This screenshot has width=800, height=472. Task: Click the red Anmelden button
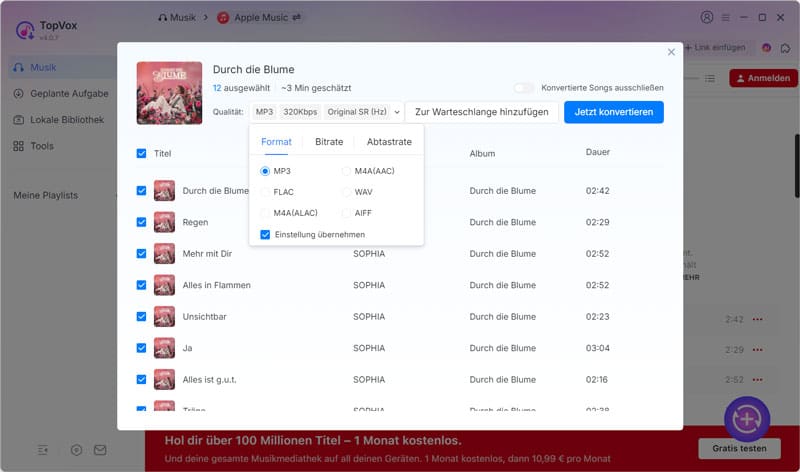click(763, 78)
